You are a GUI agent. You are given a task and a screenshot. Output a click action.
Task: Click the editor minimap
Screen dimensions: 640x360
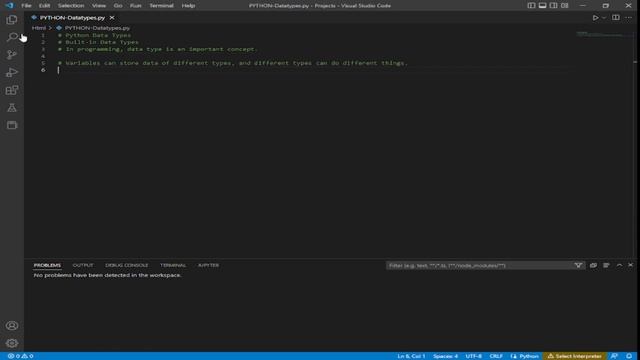pos(604,35)
